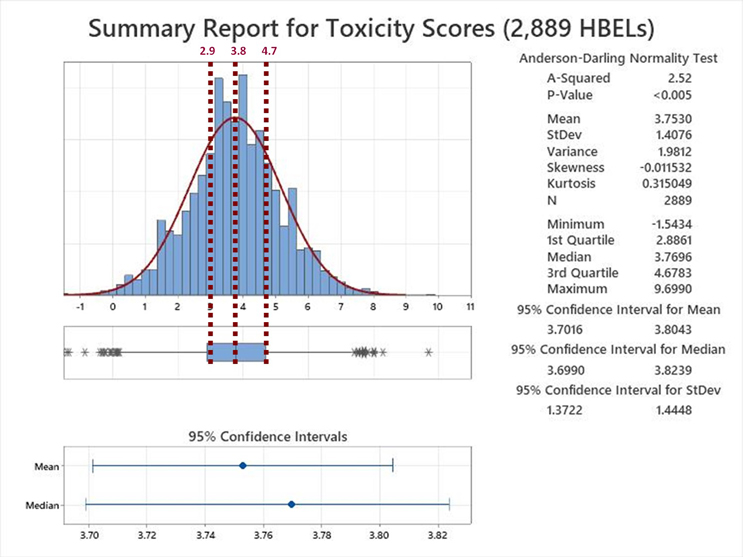Select the histogram x-axis tick label -1
Image resolution: width=743 pixels, height=557 pixels.
(x=81, y=307)
